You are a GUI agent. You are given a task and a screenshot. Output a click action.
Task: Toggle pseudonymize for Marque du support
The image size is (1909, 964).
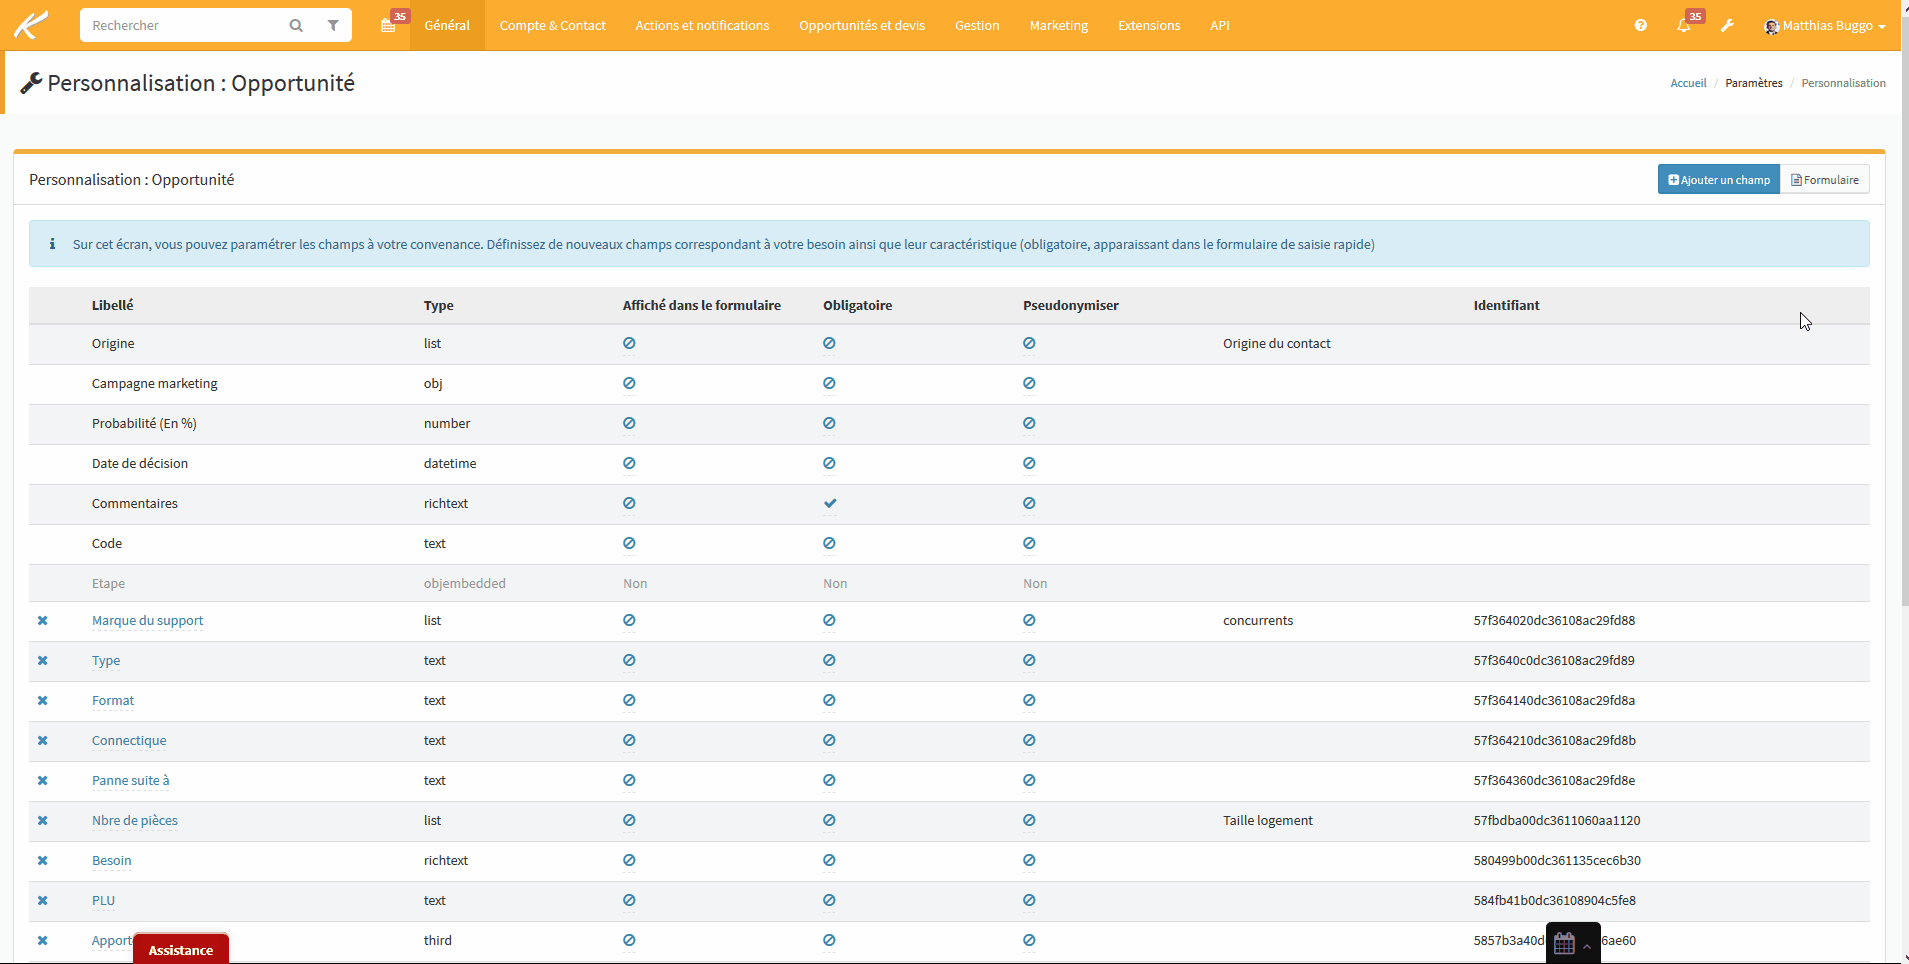pyautogui.click(x=1029, y=620)
